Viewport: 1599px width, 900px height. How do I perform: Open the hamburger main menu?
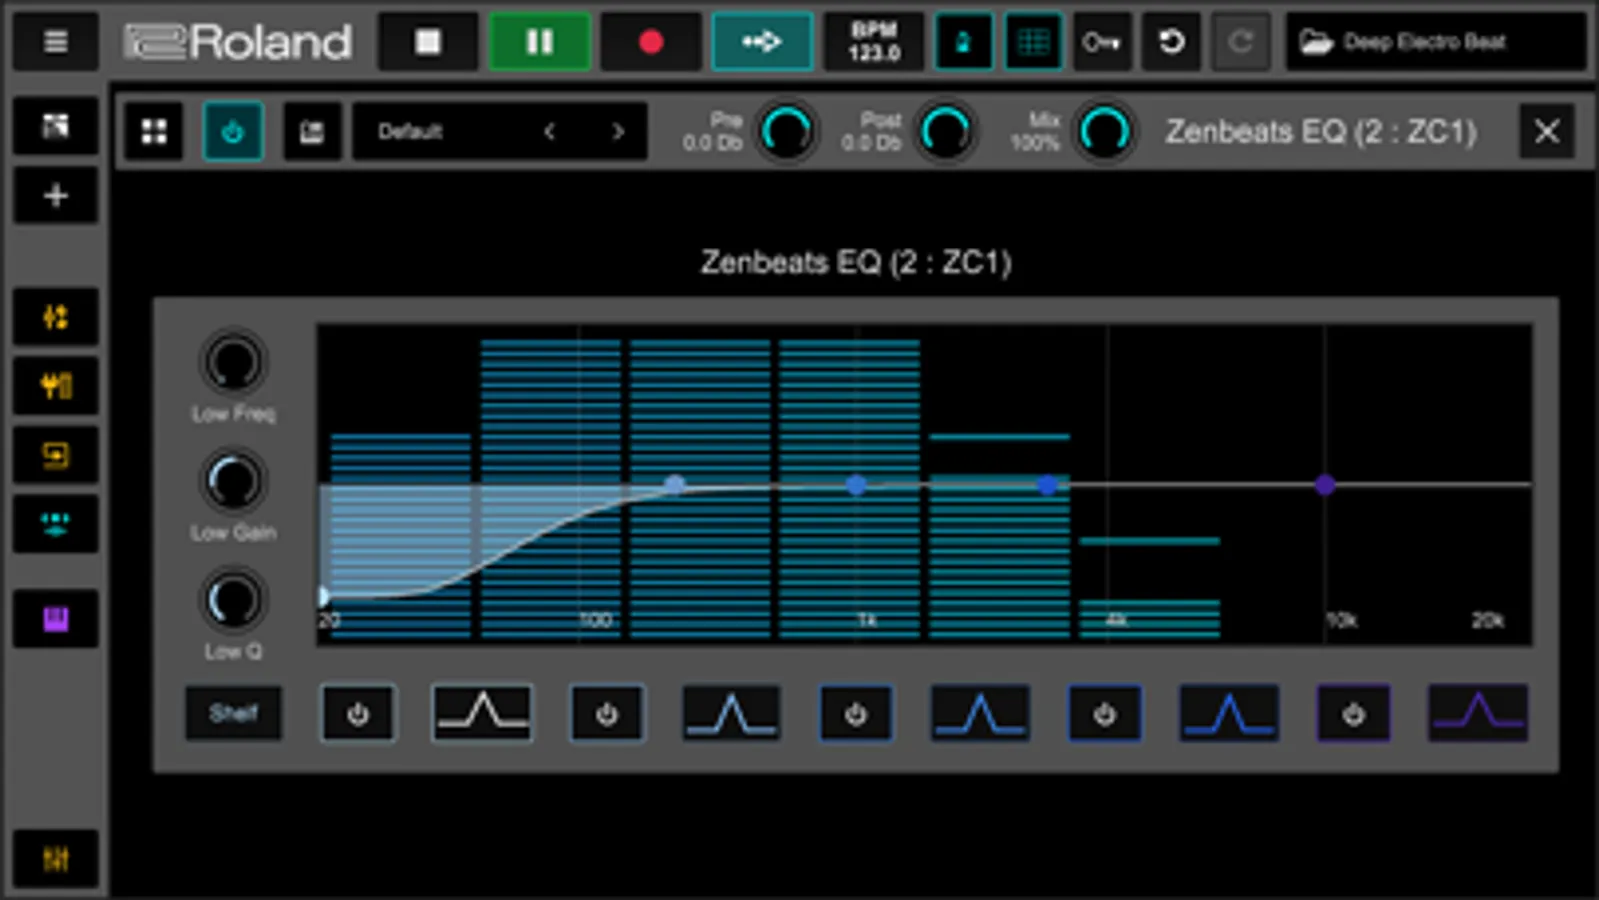tap(56, 42)
